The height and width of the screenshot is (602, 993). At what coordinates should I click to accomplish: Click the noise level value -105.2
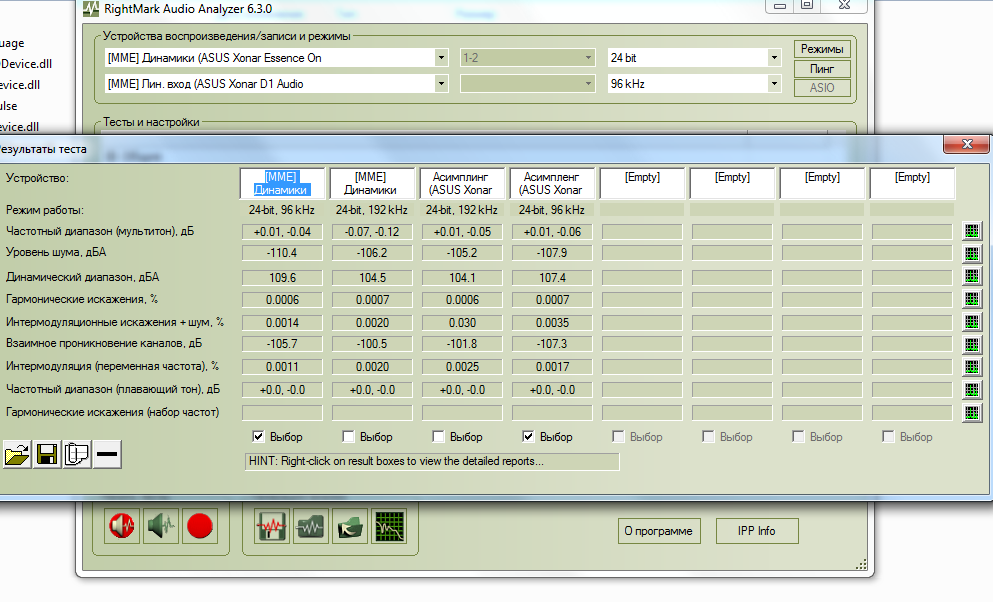(x=462, y=253)
